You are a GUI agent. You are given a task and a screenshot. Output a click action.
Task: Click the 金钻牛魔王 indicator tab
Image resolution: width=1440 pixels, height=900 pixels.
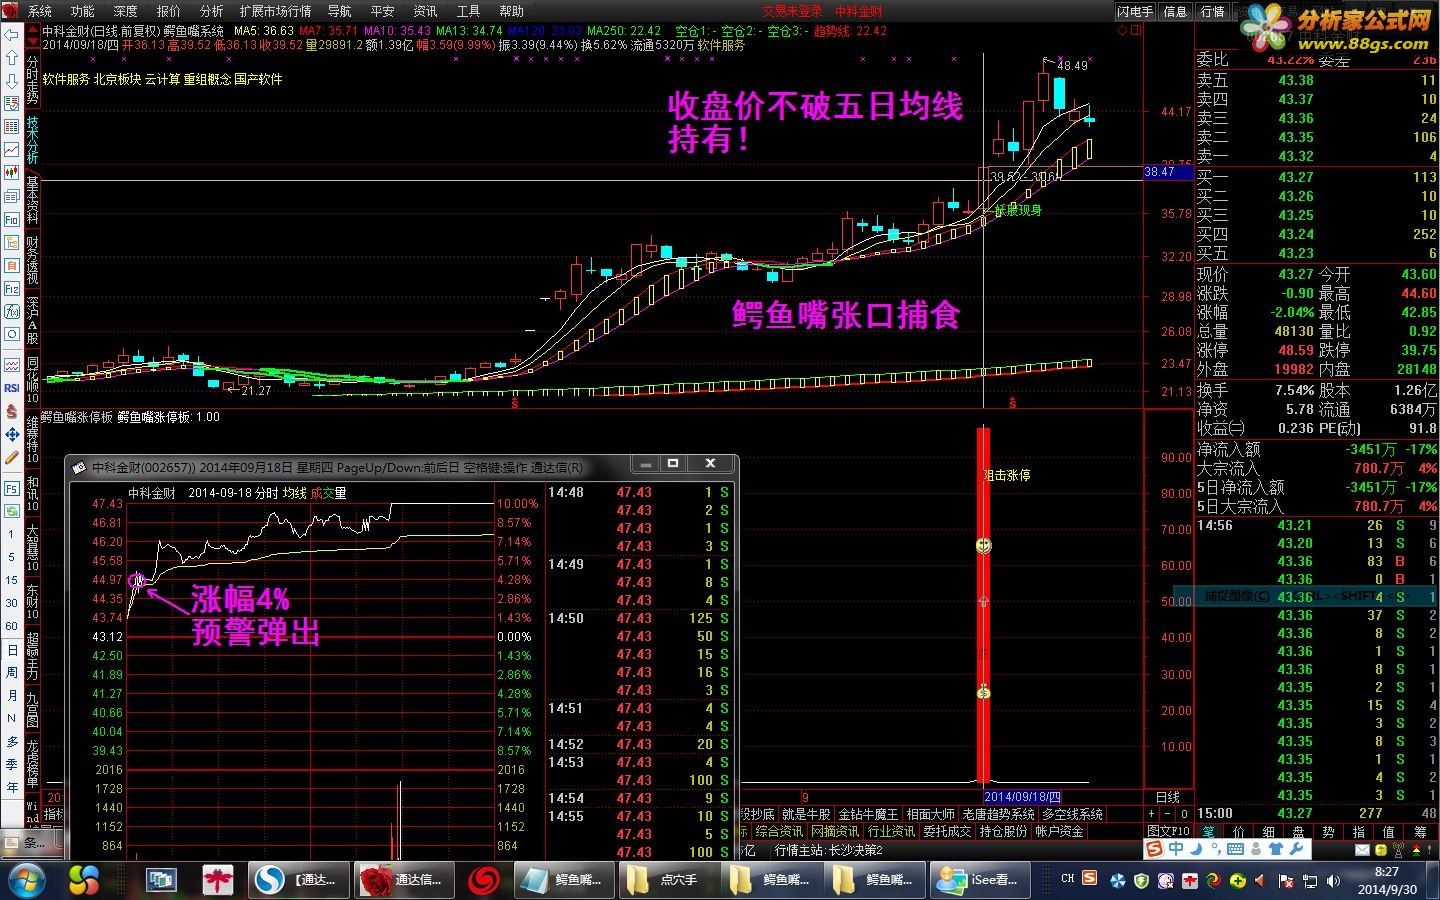(868, 814)
